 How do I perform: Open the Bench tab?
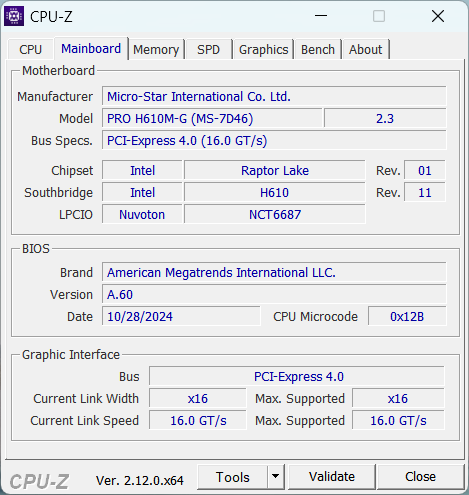point(318,49)
